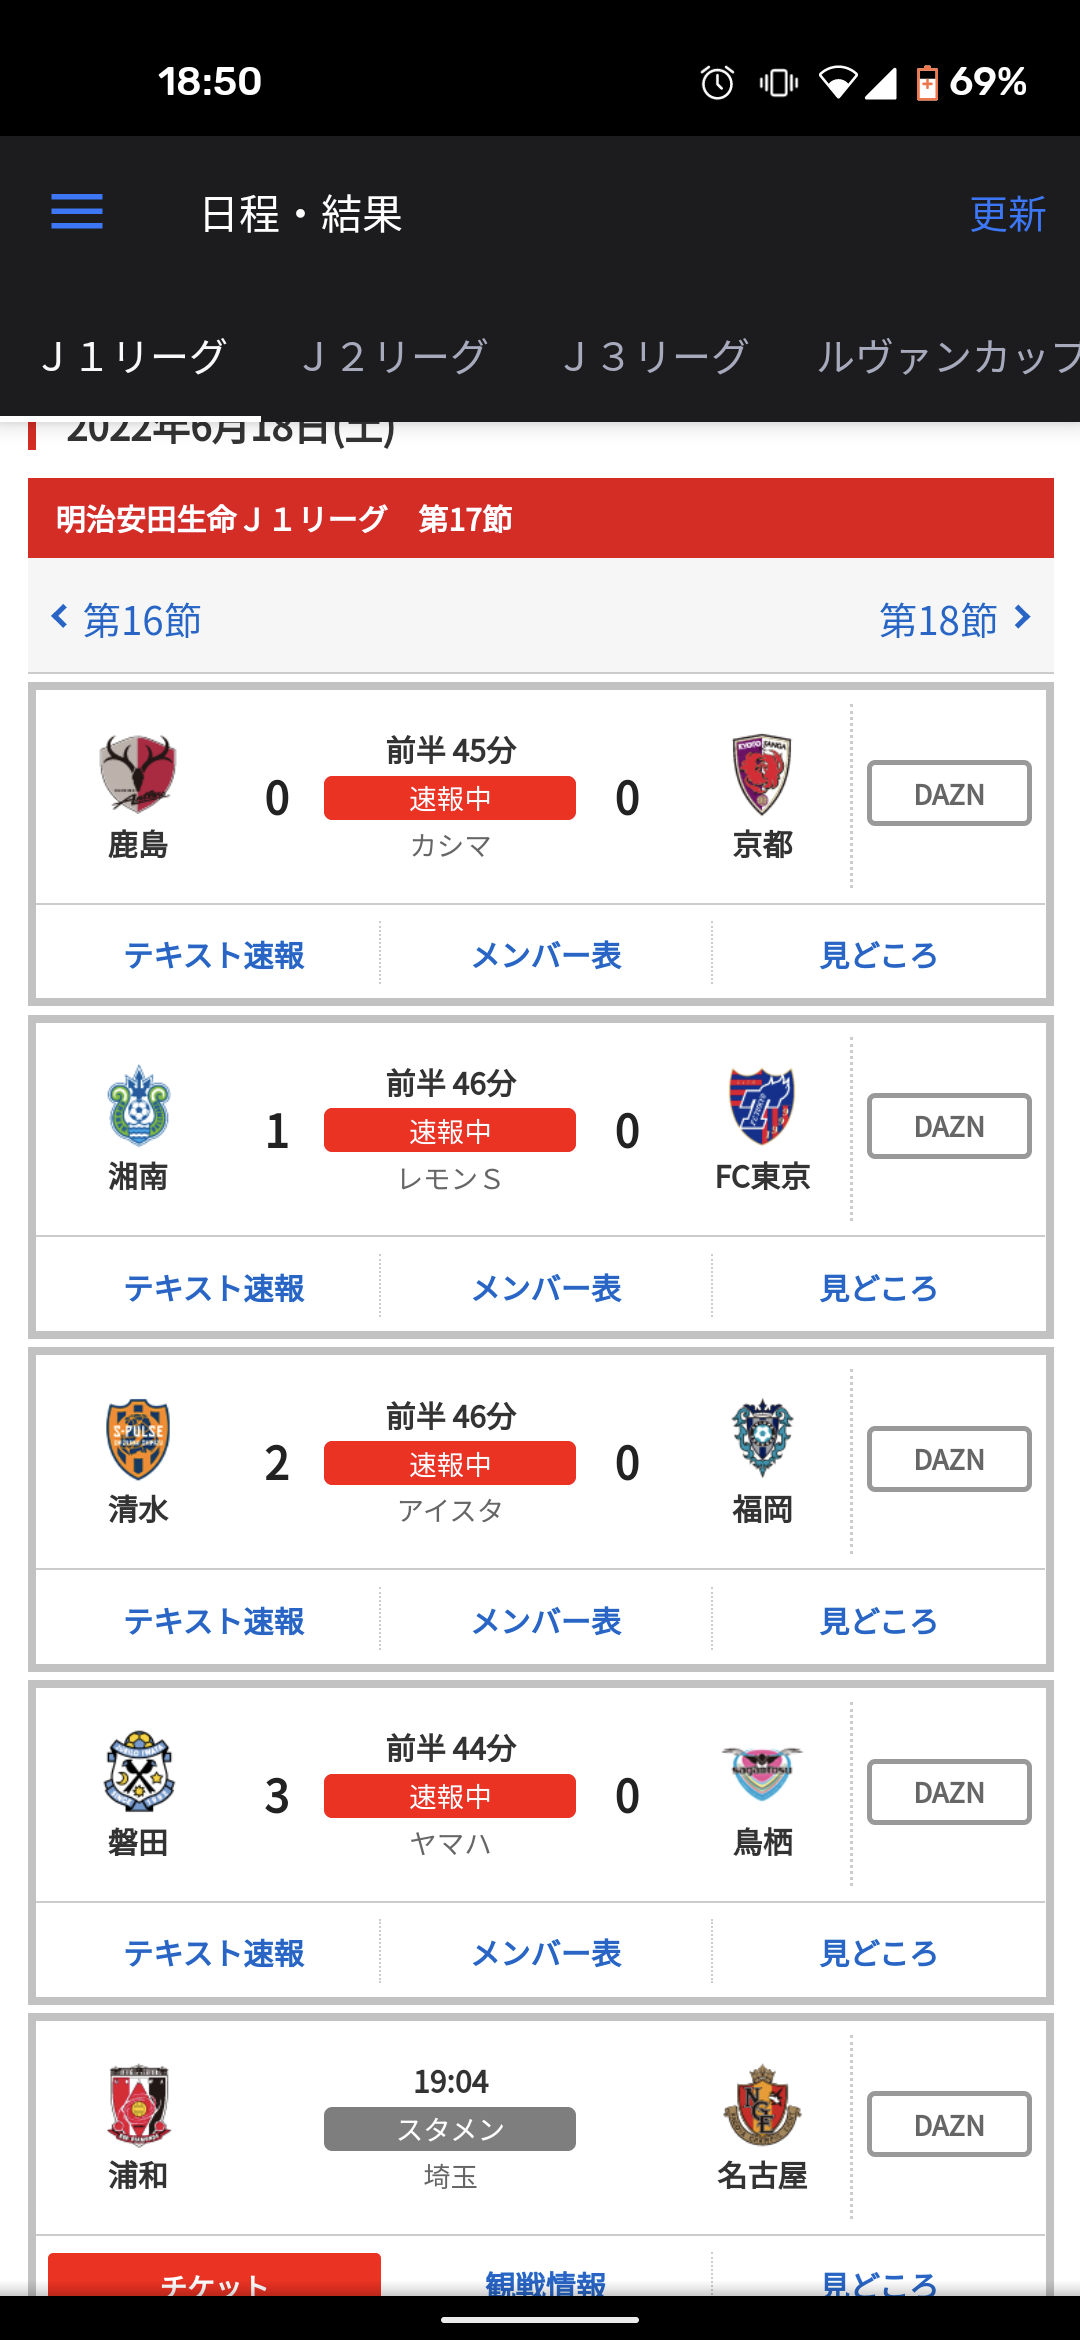1080x2340 pixels.
Task: Tap the Shimizu S-Pulse team crest
Action: point(138,1439)
